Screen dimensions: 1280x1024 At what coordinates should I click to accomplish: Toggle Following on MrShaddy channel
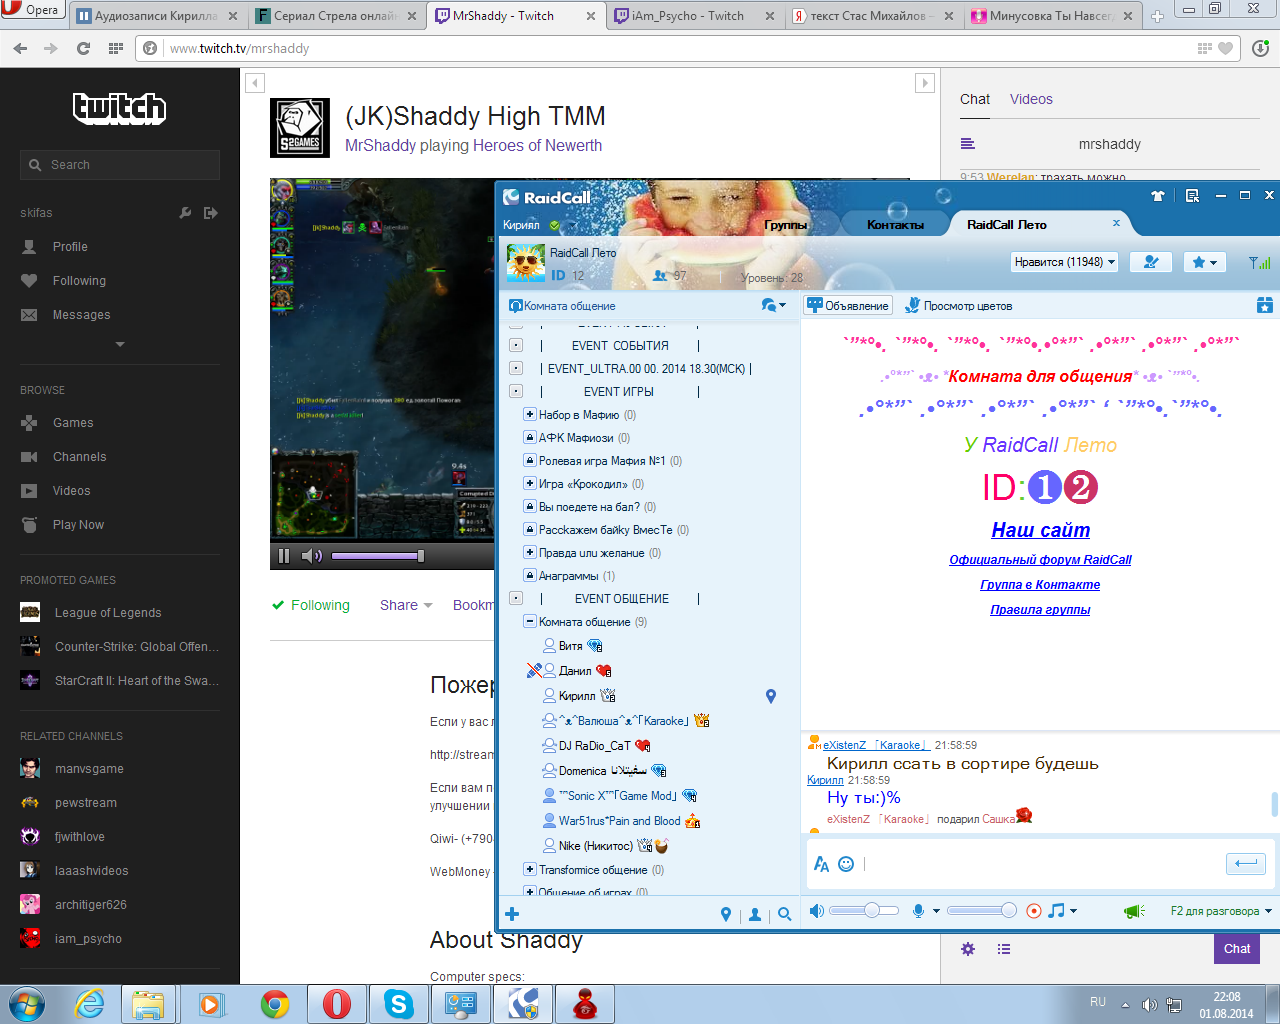click(x=311, y=605)
